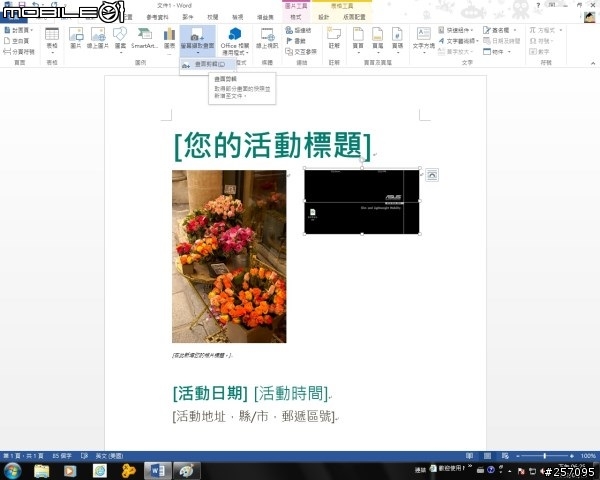600x480 pixels.
Task: Open the Shapes (圖案) gallery
Action: pyautogui.click(x=120, y=40)
